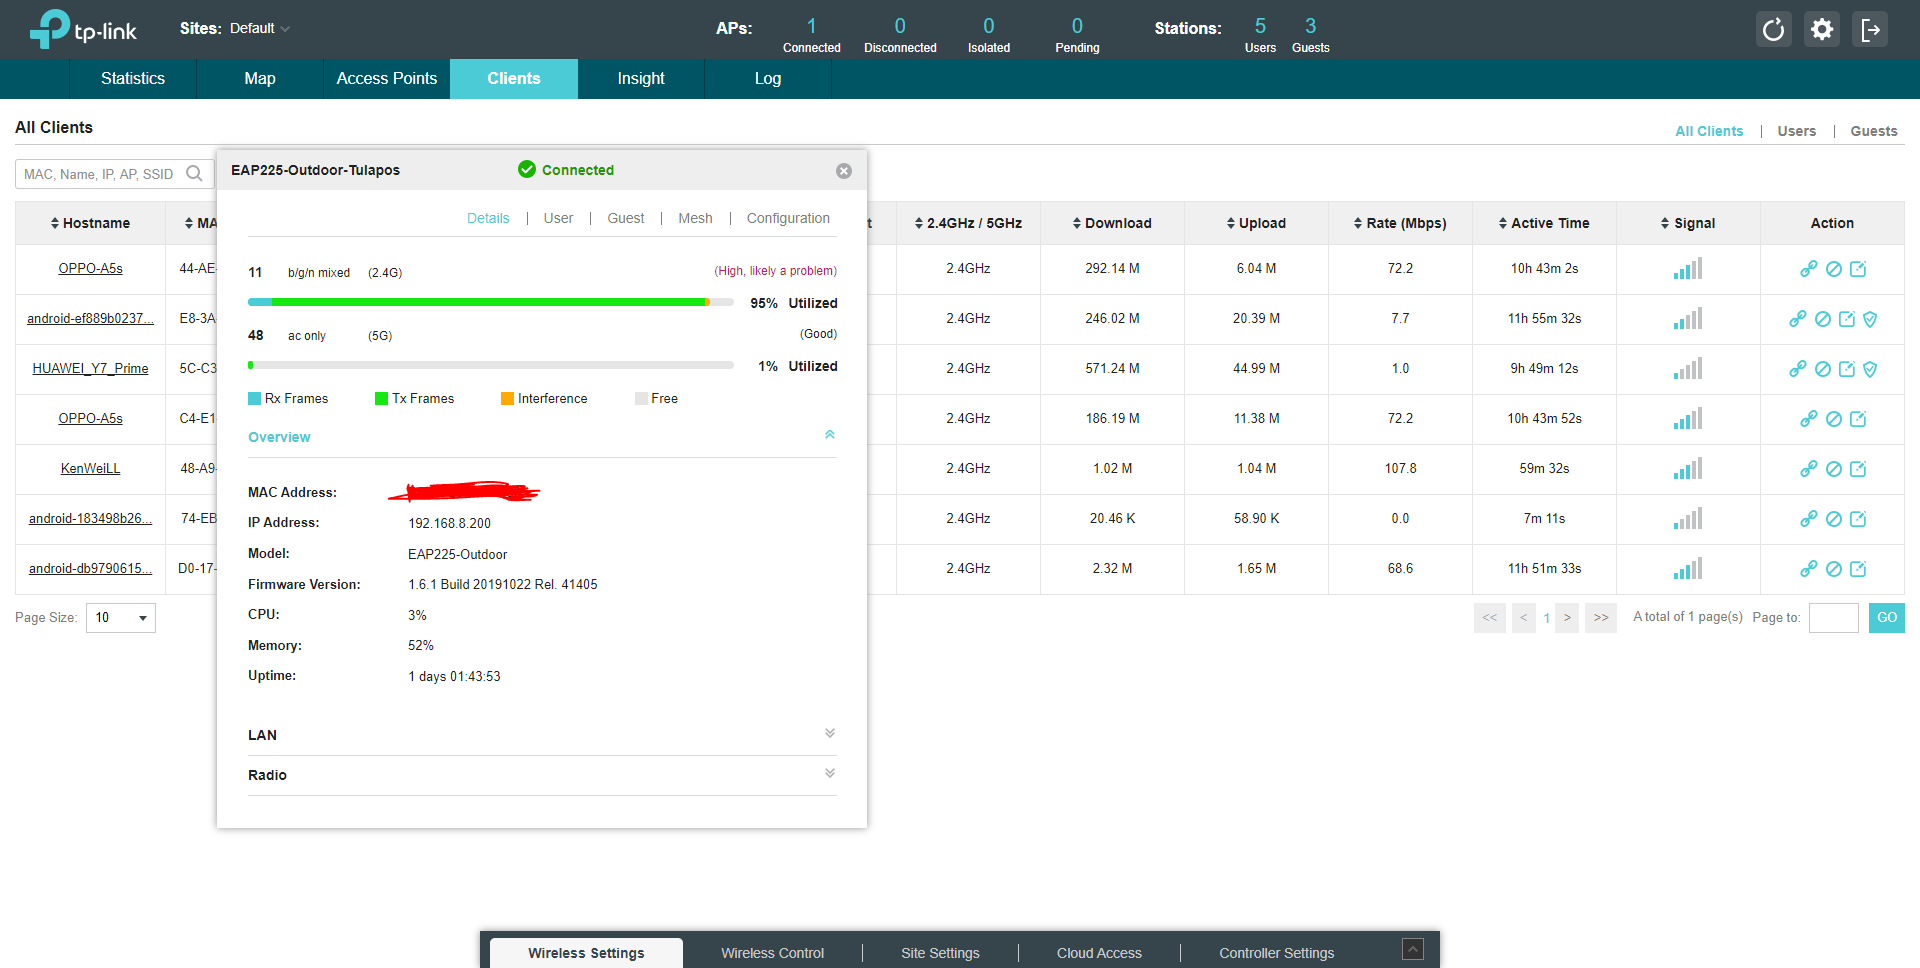This screenshot has width=1920, height=968.
Task: Click edit icon for android-db9790615 row
Action: 1858,569
